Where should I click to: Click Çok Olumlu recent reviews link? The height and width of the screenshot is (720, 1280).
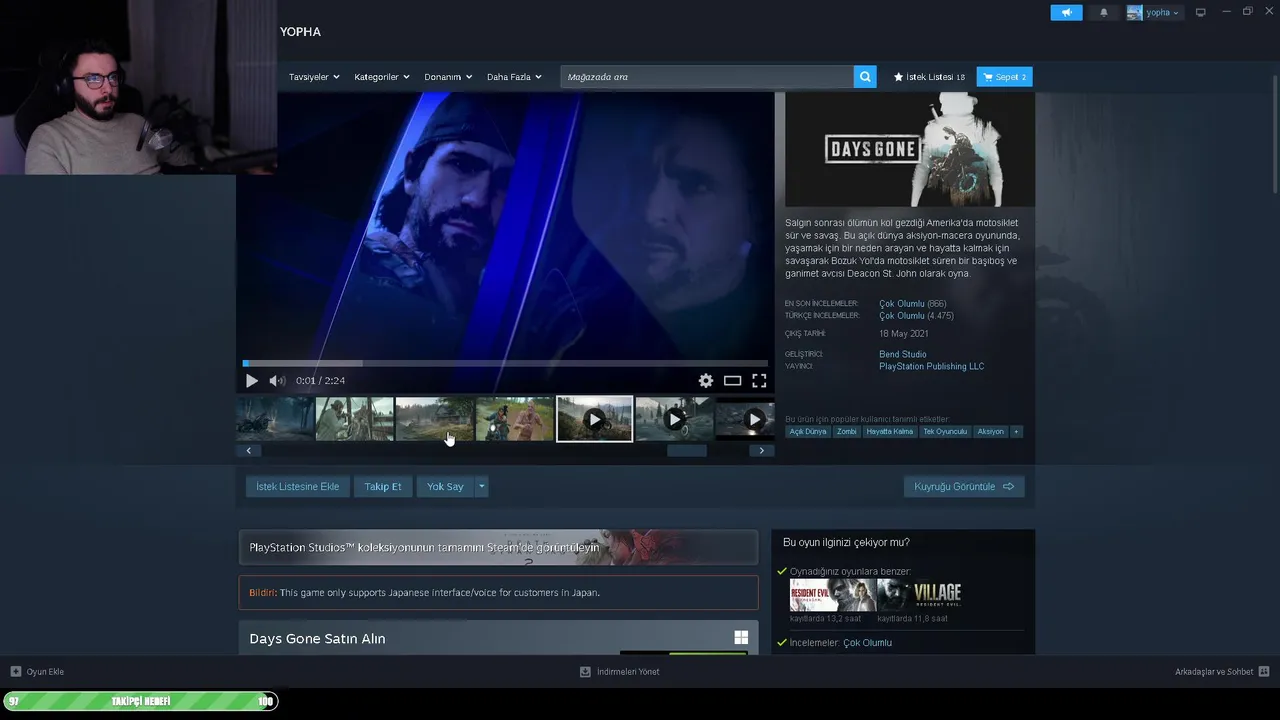902,303
